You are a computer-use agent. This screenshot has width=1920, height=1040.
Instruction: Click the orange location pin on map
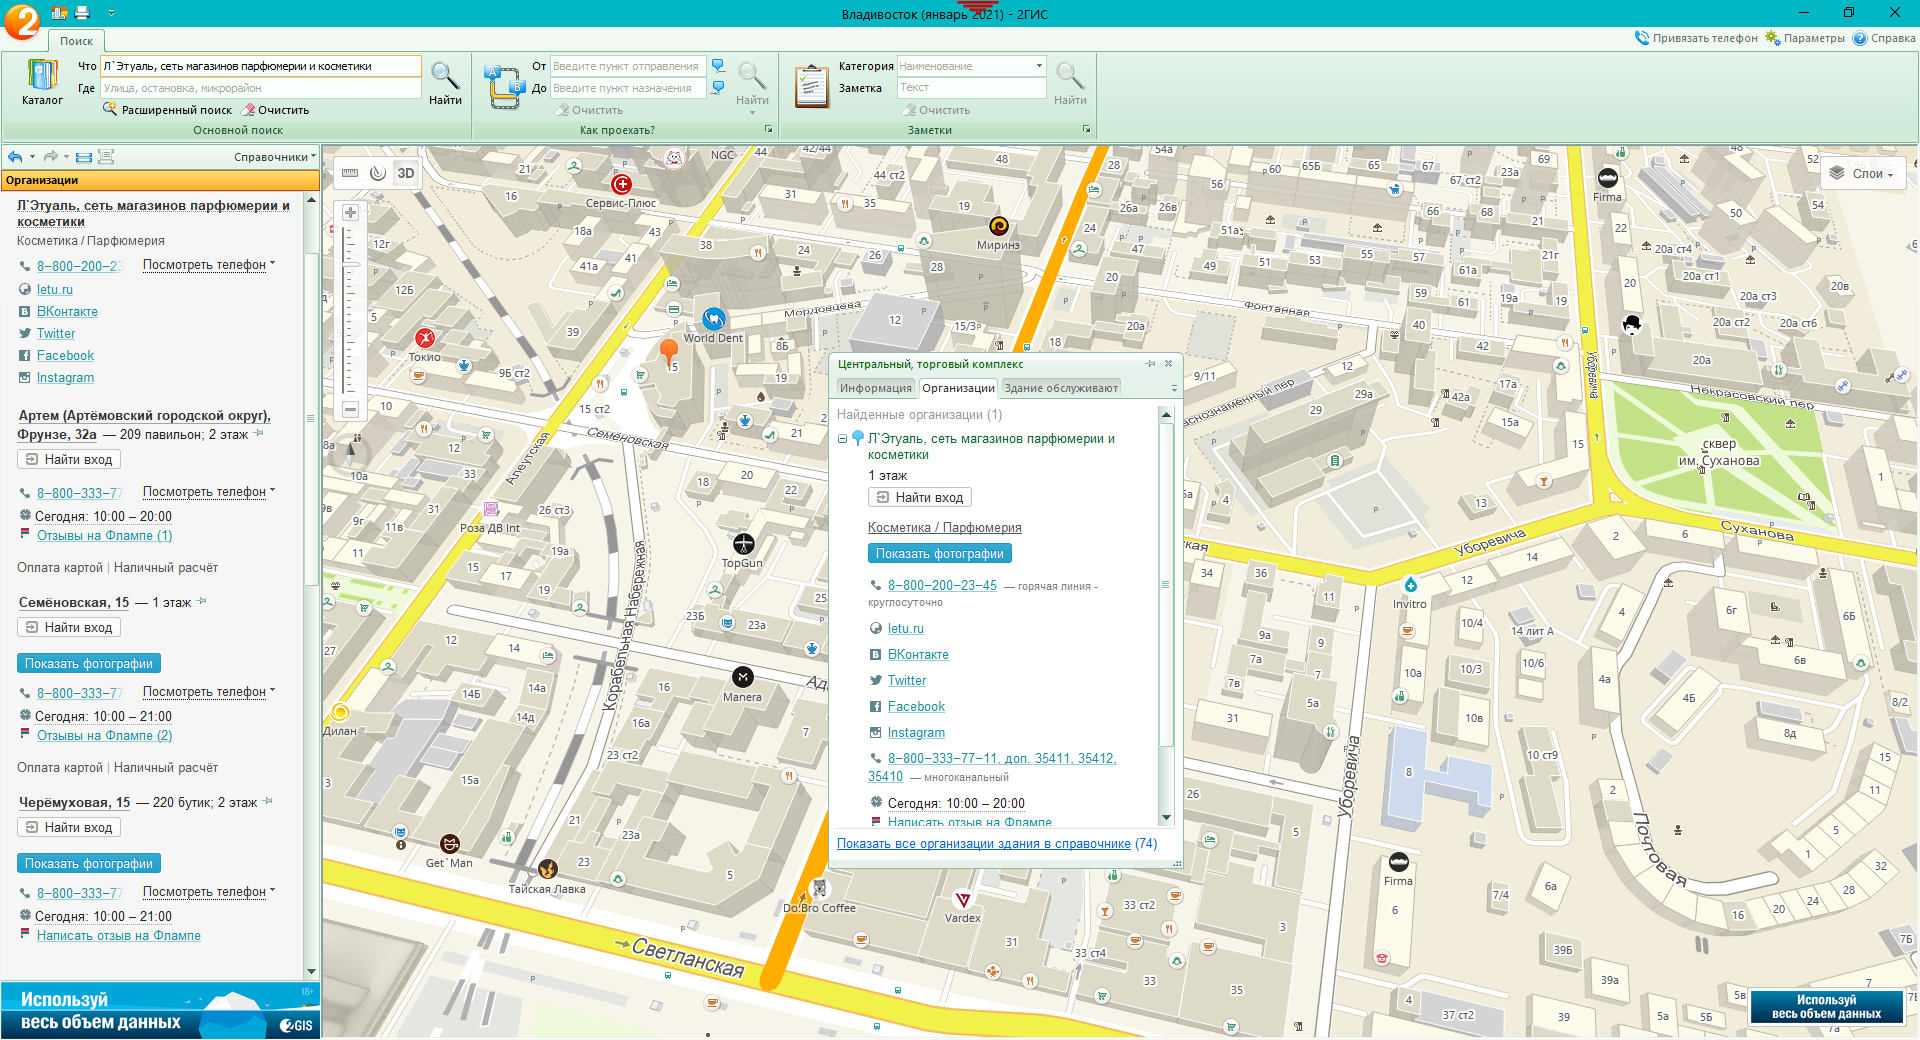[669, 352]
